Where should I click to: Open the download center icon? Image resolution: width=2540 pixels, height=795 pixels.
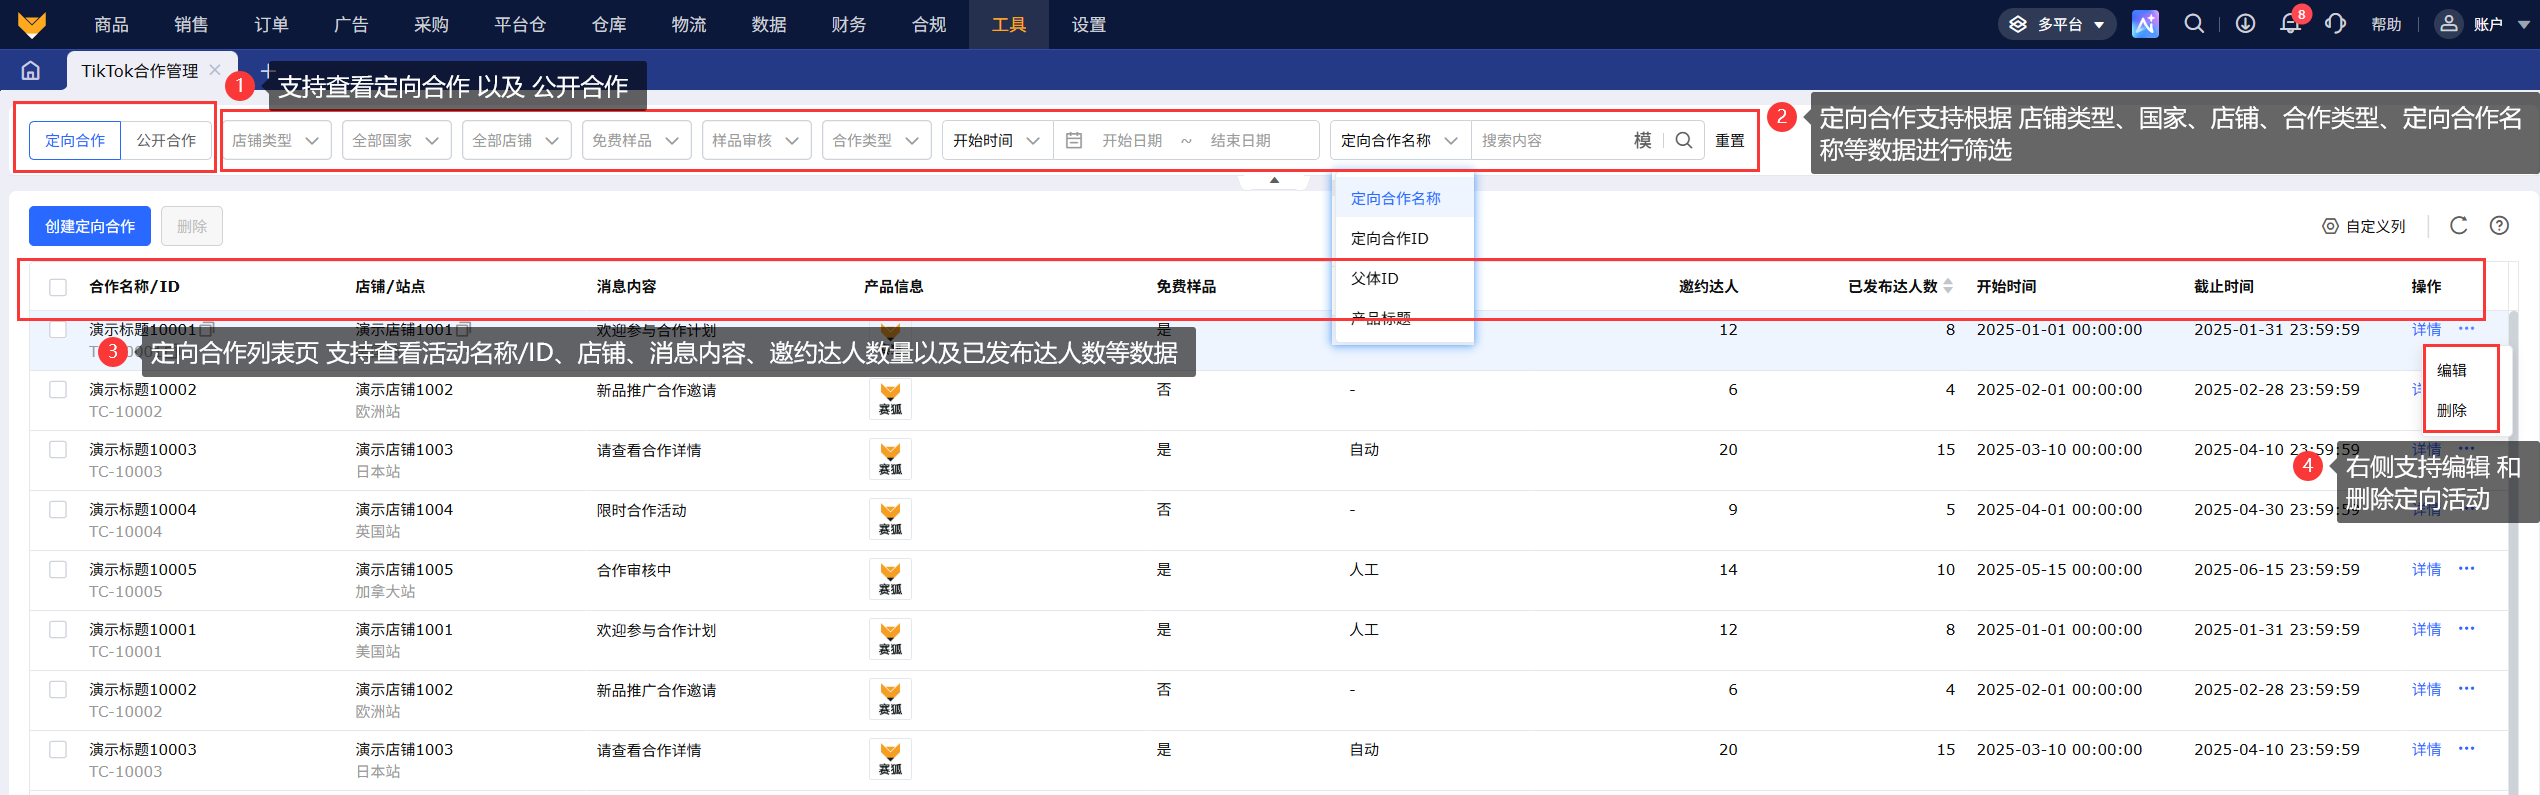point(2245,24)
